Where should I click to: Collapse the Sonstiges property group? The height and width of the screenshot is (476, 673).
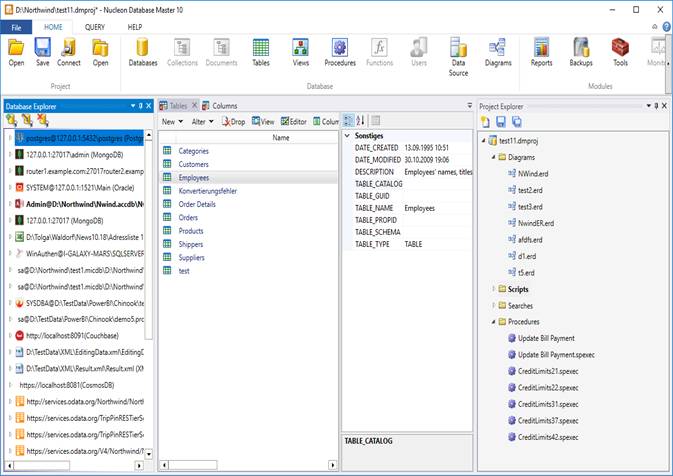pos(347,136)
